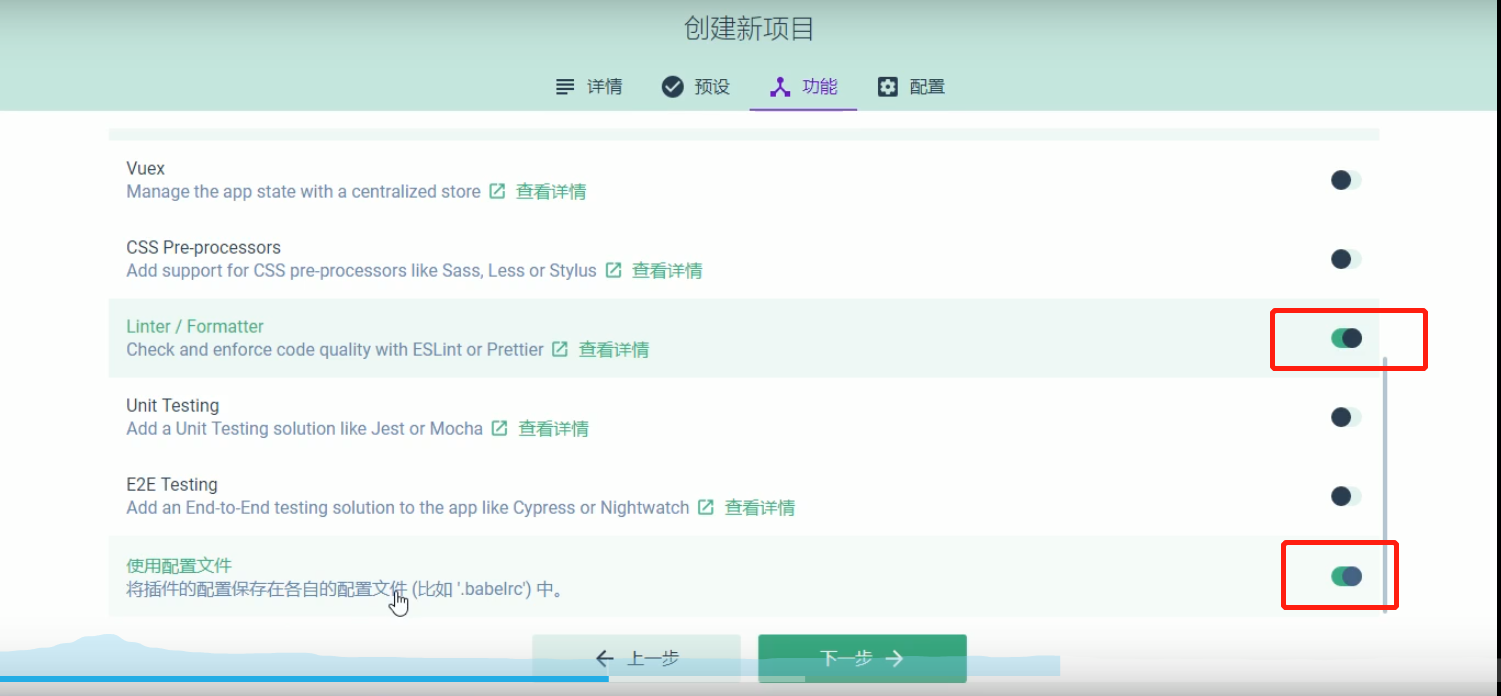Open 查看详情 link for Linter / Formatter
This screenshot has height=696, width=1501.
pos(614,350)
